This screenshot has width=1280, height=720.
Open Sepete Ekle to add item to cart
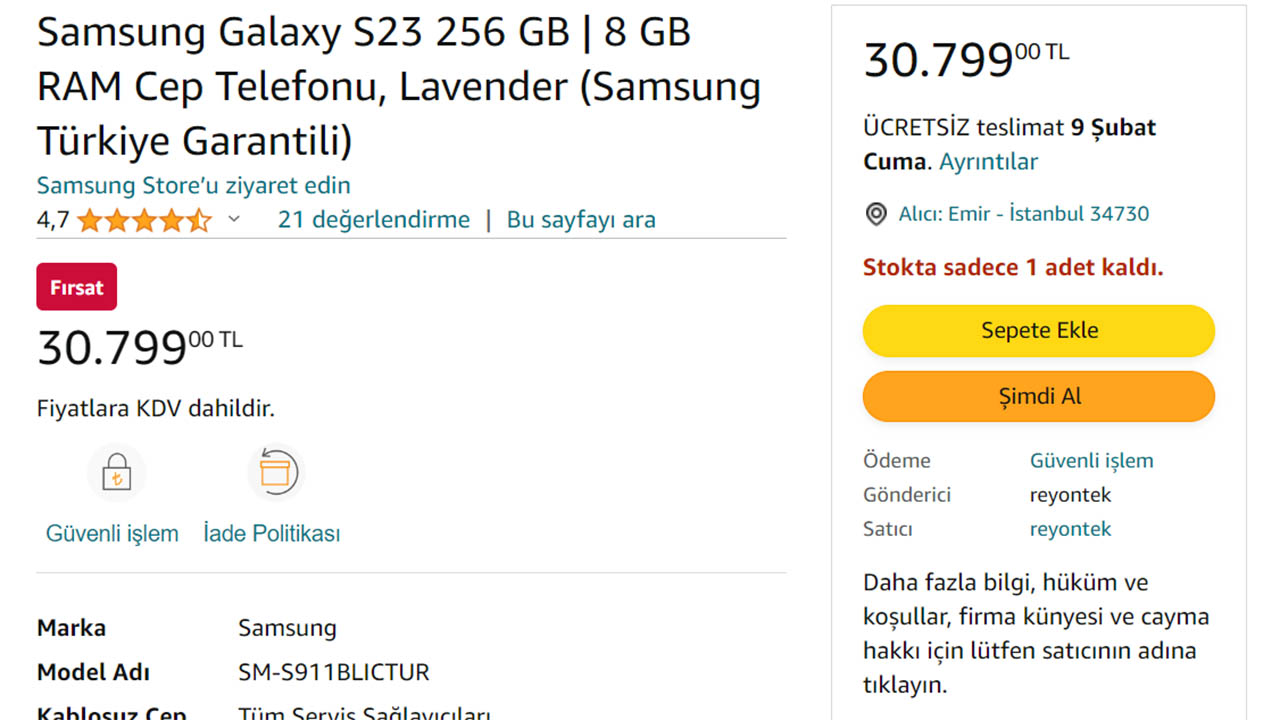[x=1038, y=330]
